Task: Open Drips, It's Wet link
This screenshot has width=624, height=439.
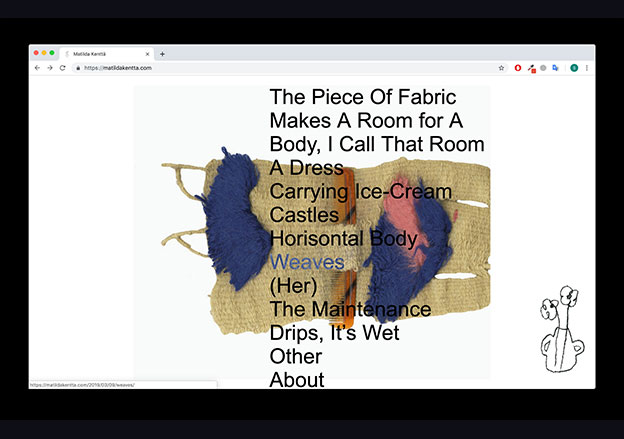Action: coord(334,333)
